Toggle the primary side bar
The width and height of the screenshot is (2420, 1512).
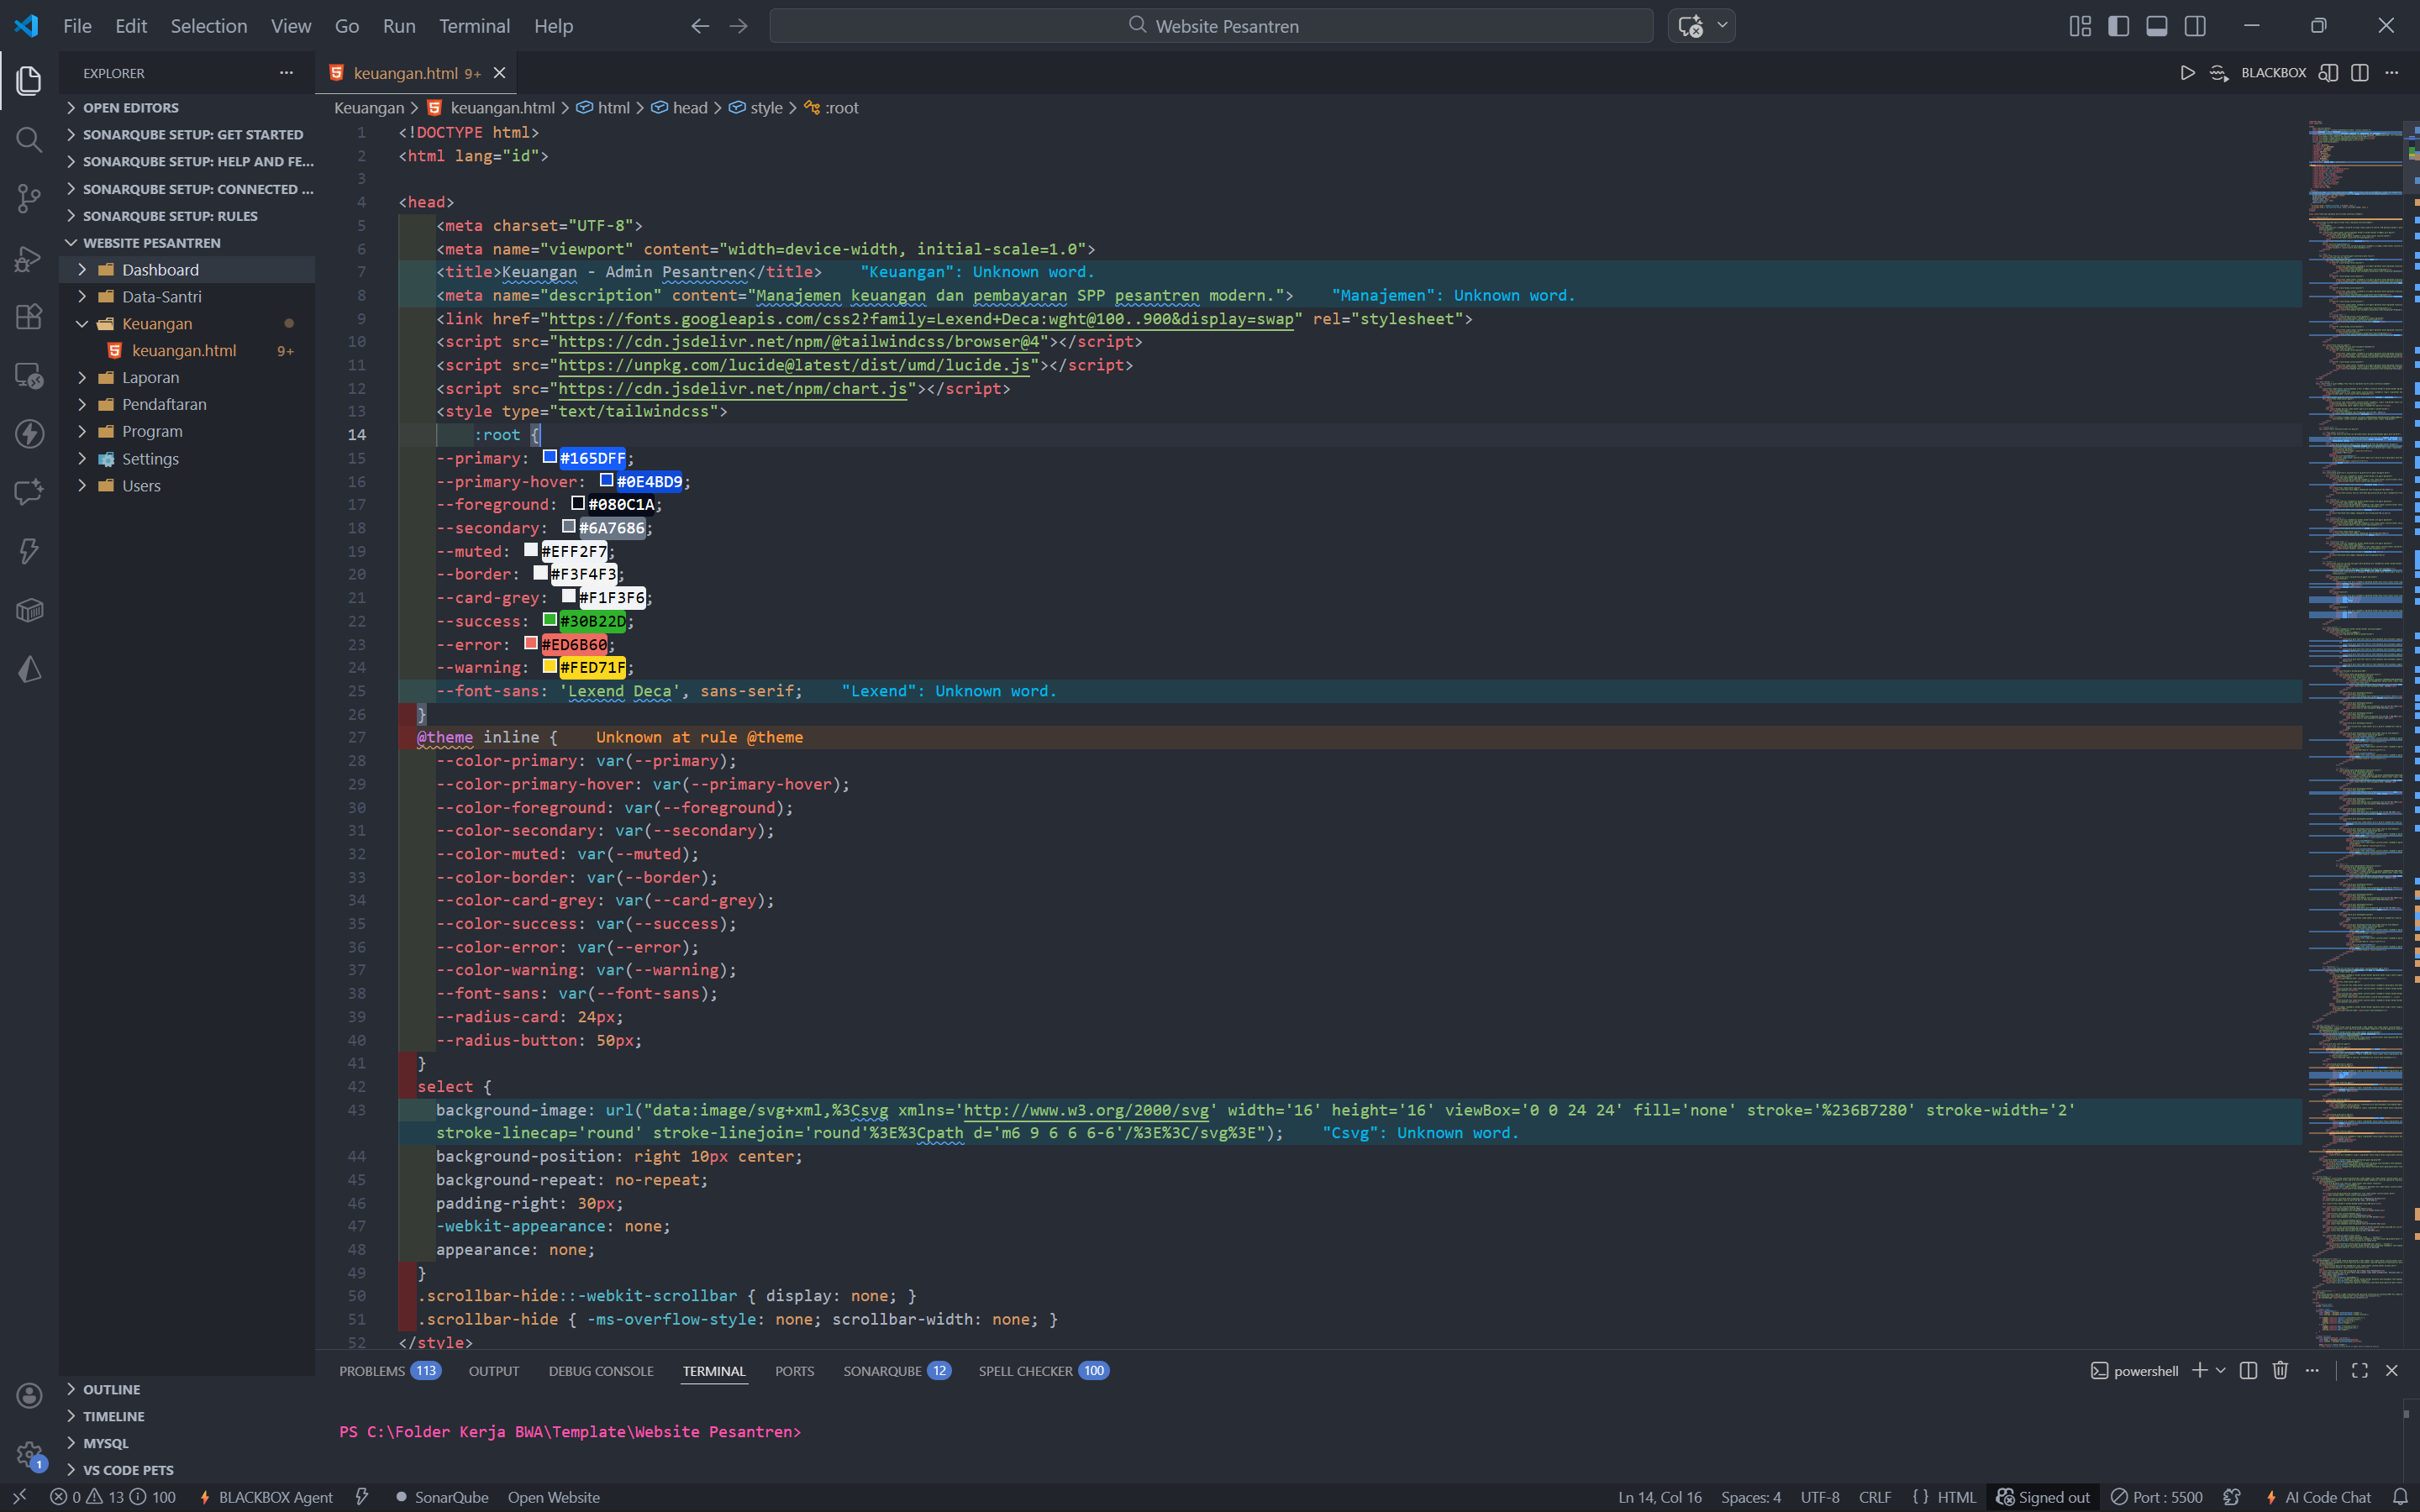pyautogui.click(x=2118, y=26)
